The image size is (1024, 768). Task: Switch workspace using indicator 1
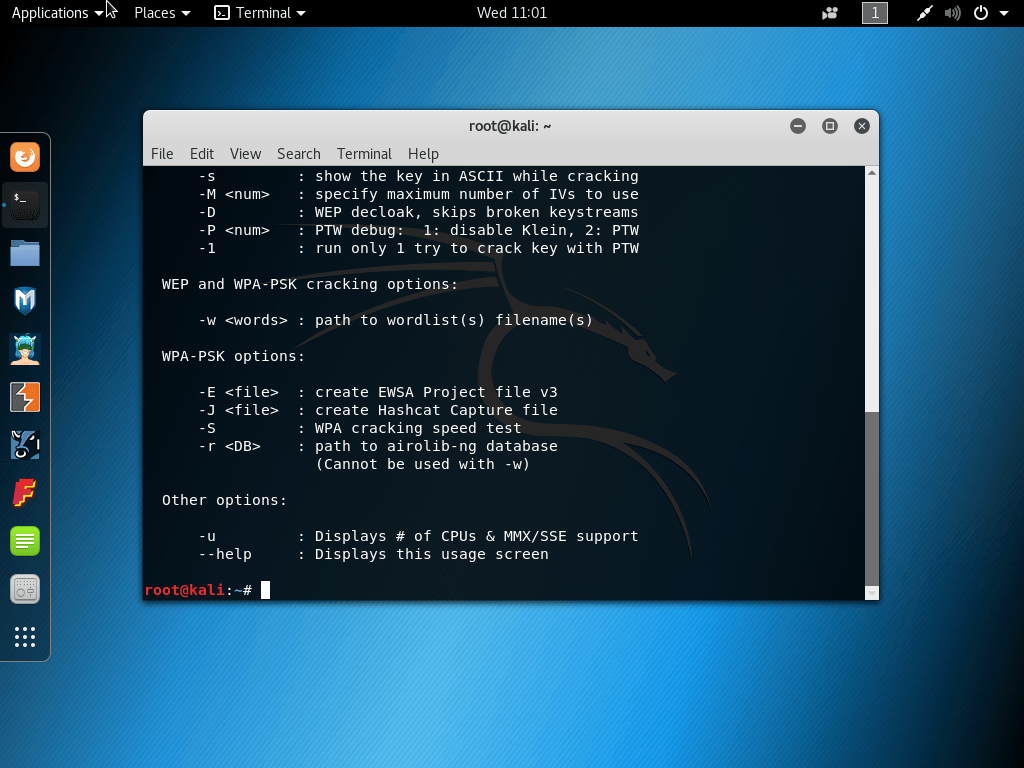coord(874,13)
